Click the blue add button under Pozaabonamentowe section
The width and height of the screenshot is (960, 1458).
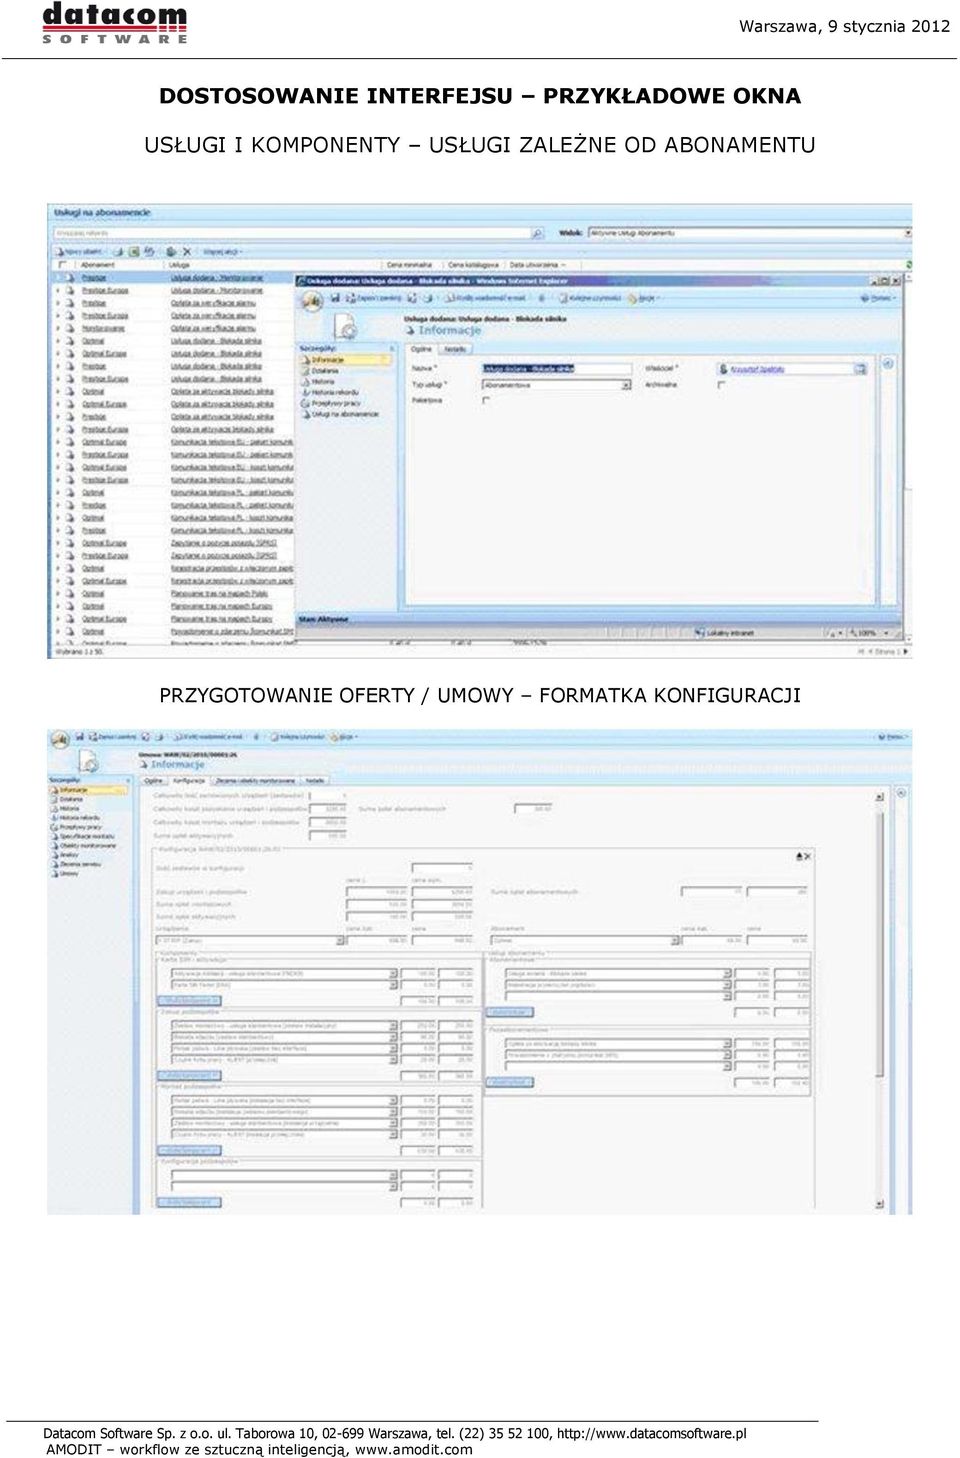(x=510, y=1082)
